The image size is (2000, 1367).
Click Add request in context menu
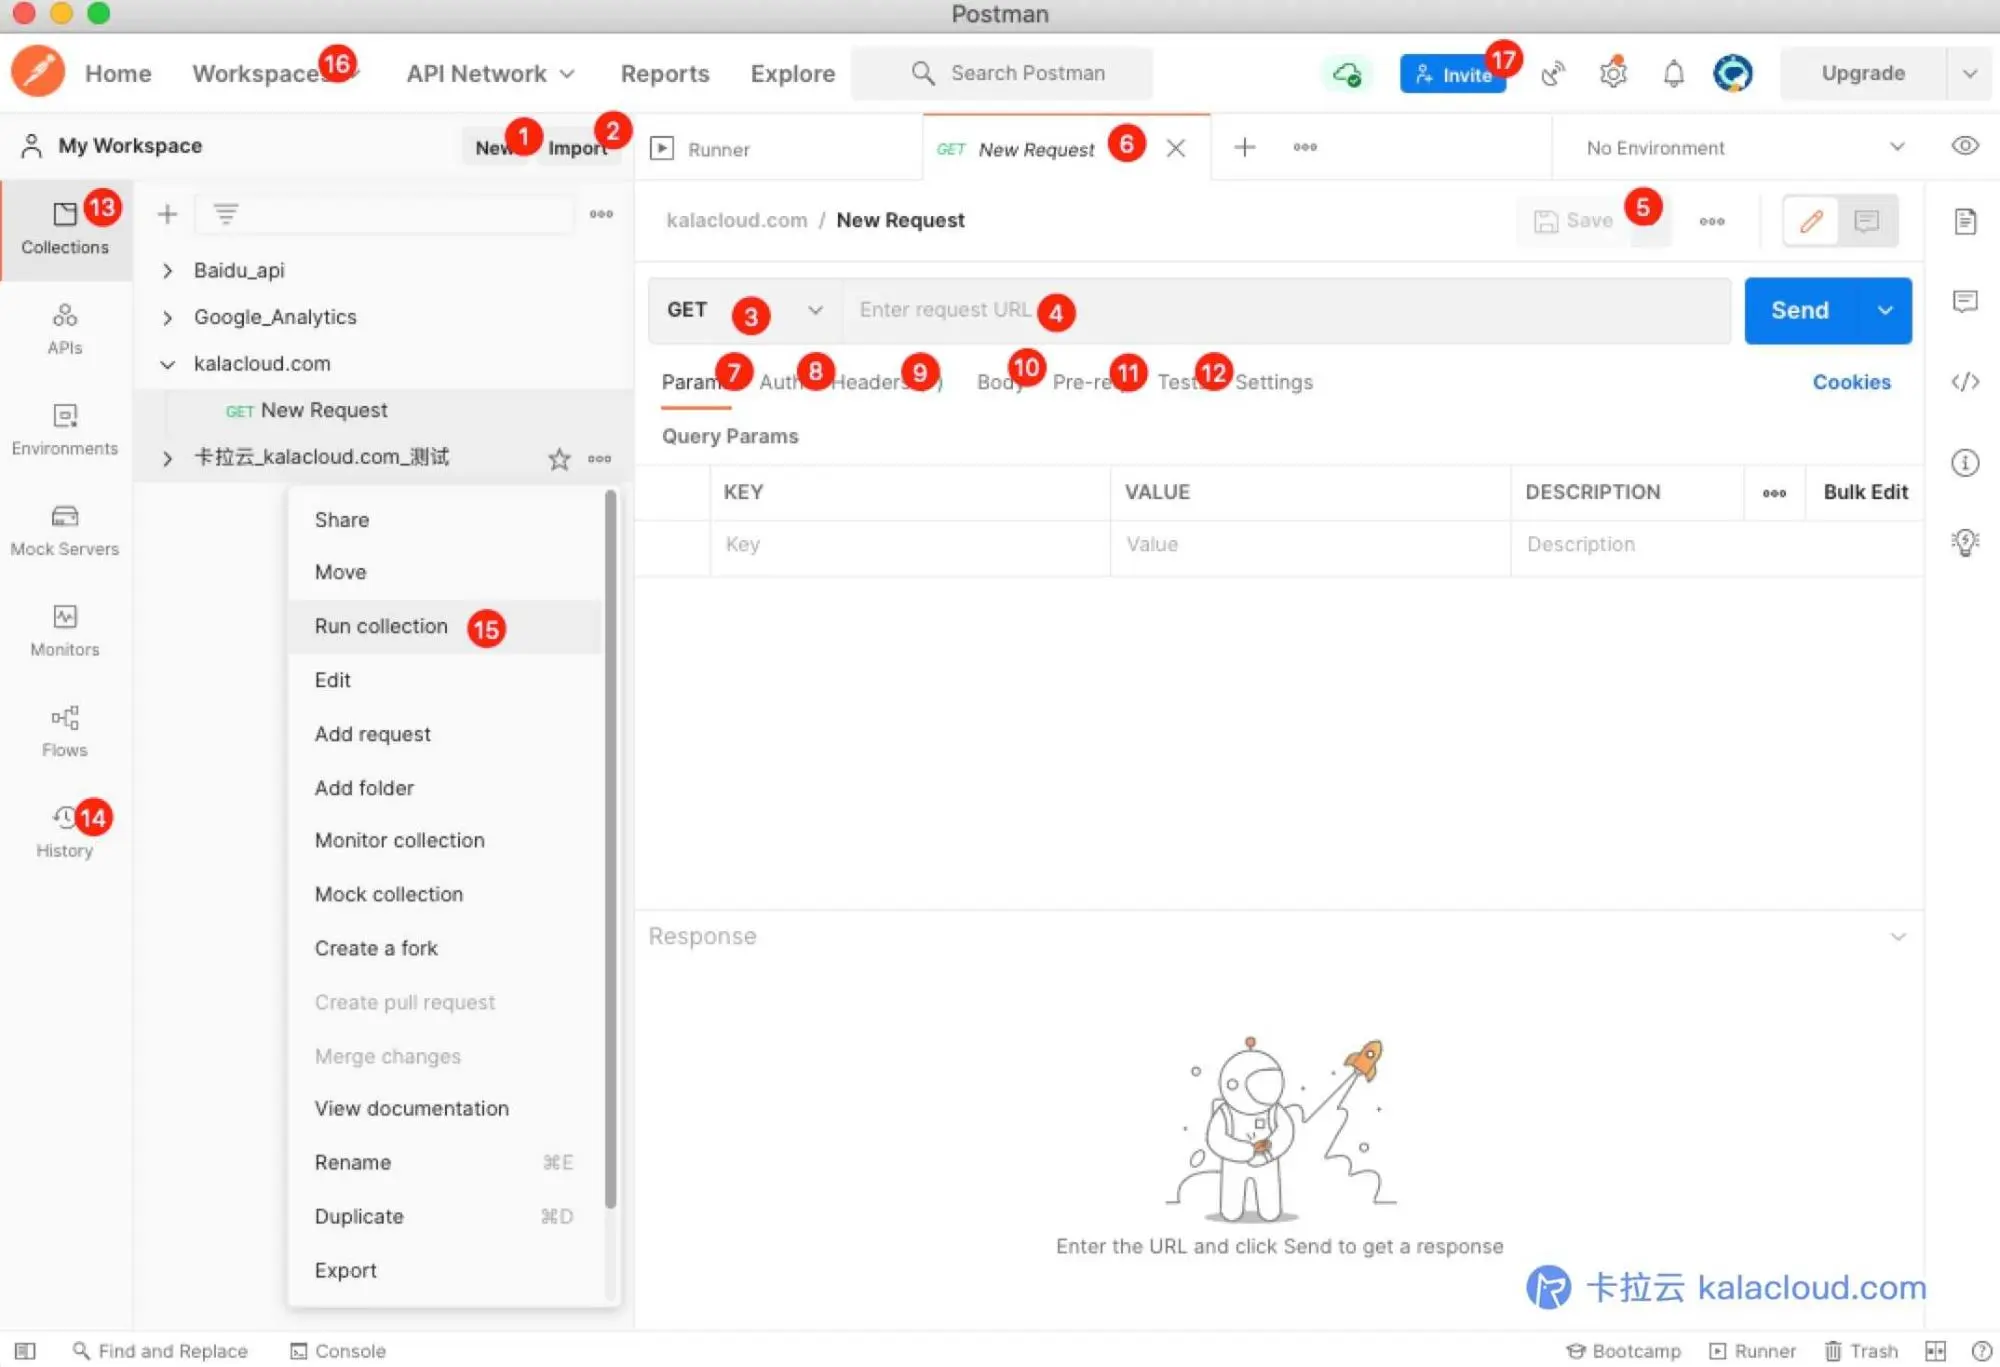point(372,733)
